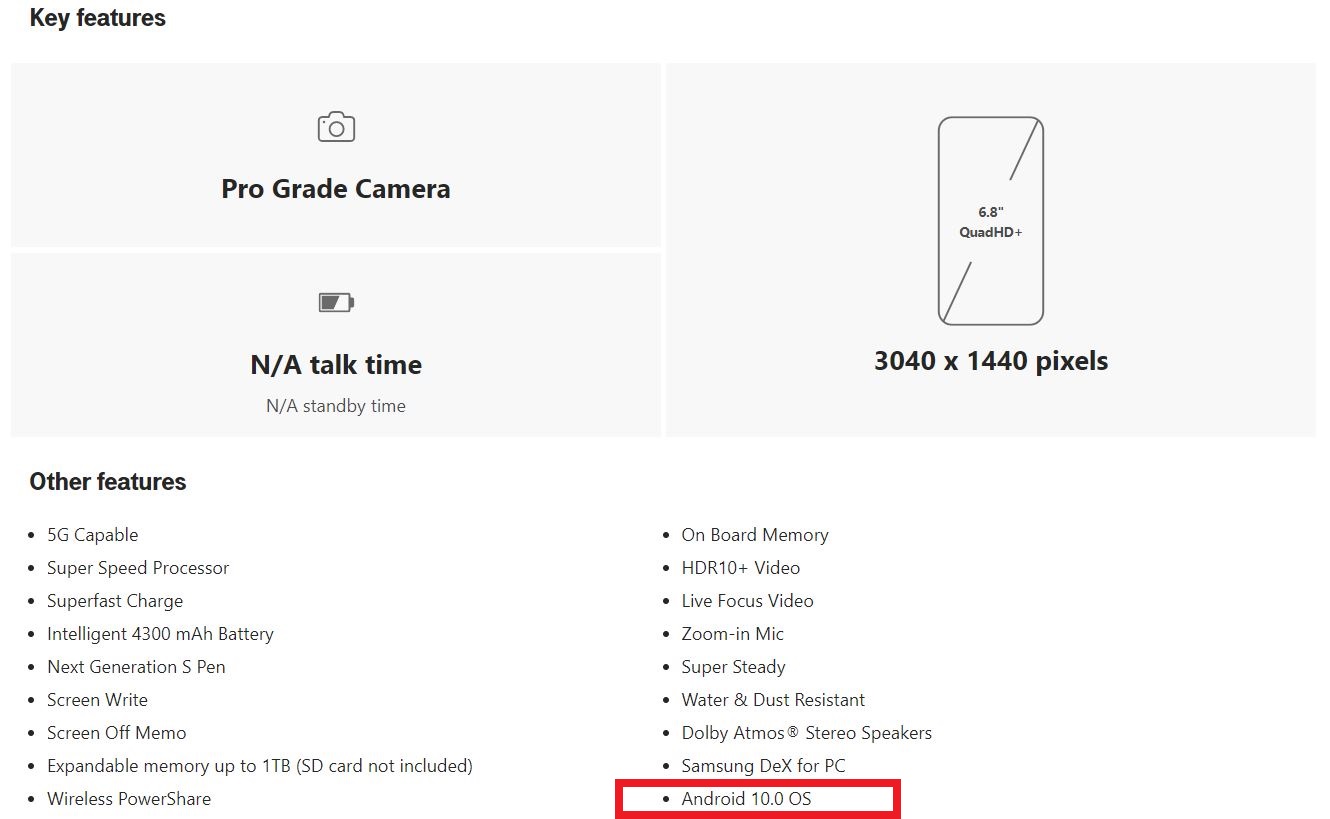
Task: Click the 5G Capable list item
Action: (x=93, y=535)
